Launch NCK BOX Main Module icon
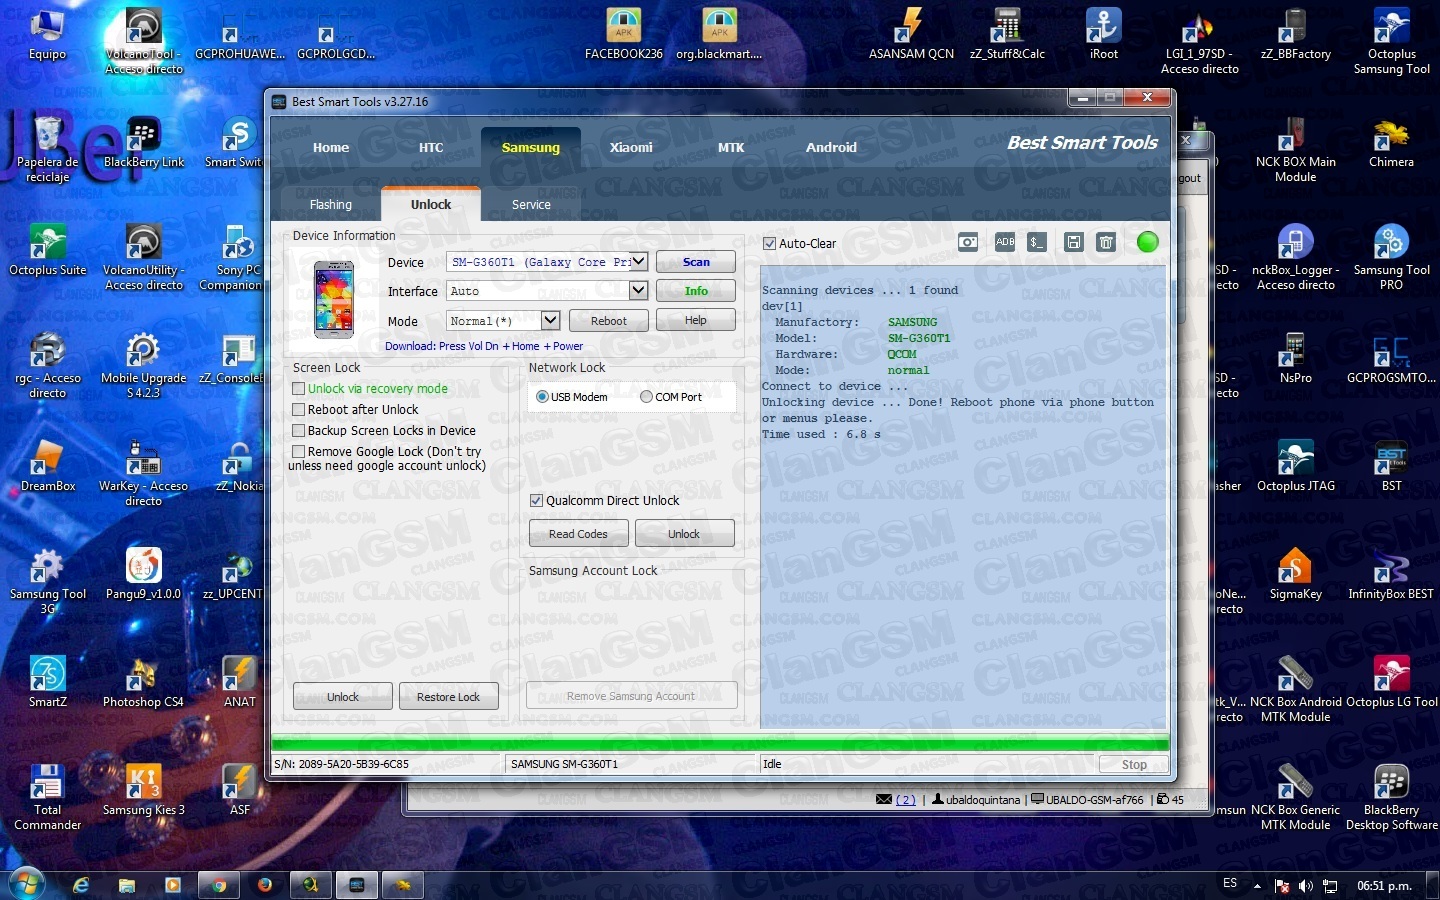This screenshot has width=1440, height=900. (1295, 150)
